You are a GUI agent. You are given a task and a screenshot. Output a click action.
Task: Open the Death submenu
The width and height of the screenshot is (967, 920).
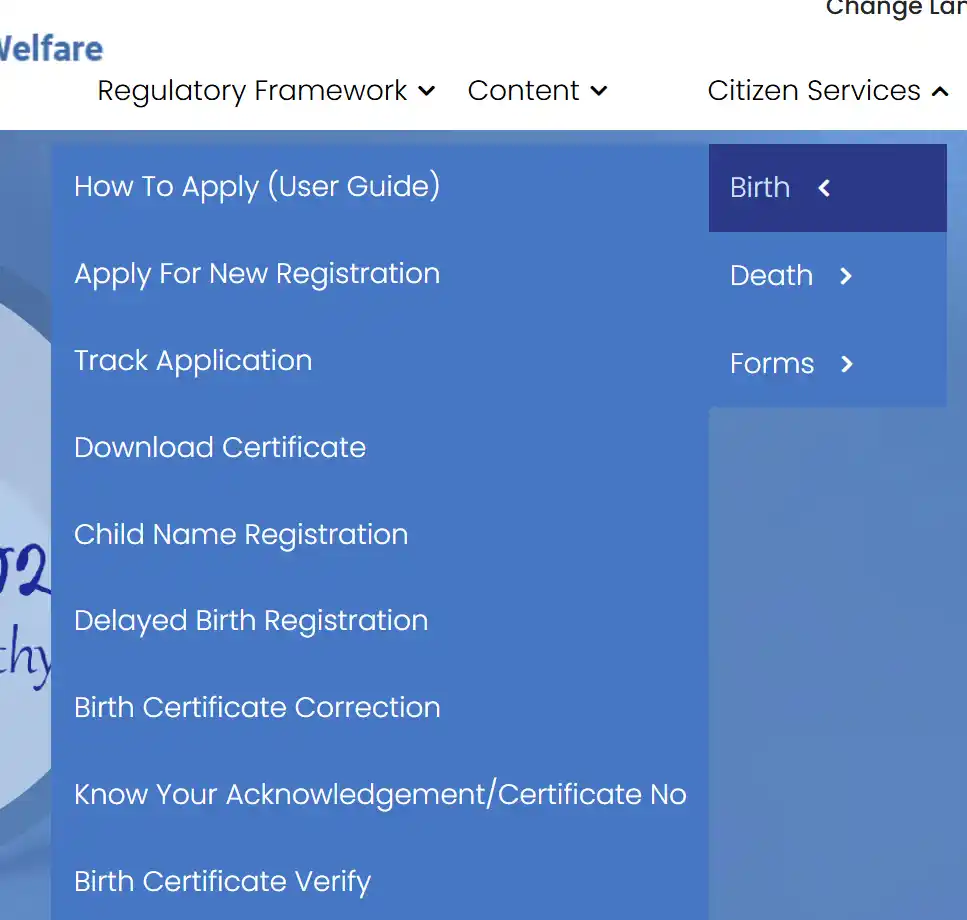point(828,276)
